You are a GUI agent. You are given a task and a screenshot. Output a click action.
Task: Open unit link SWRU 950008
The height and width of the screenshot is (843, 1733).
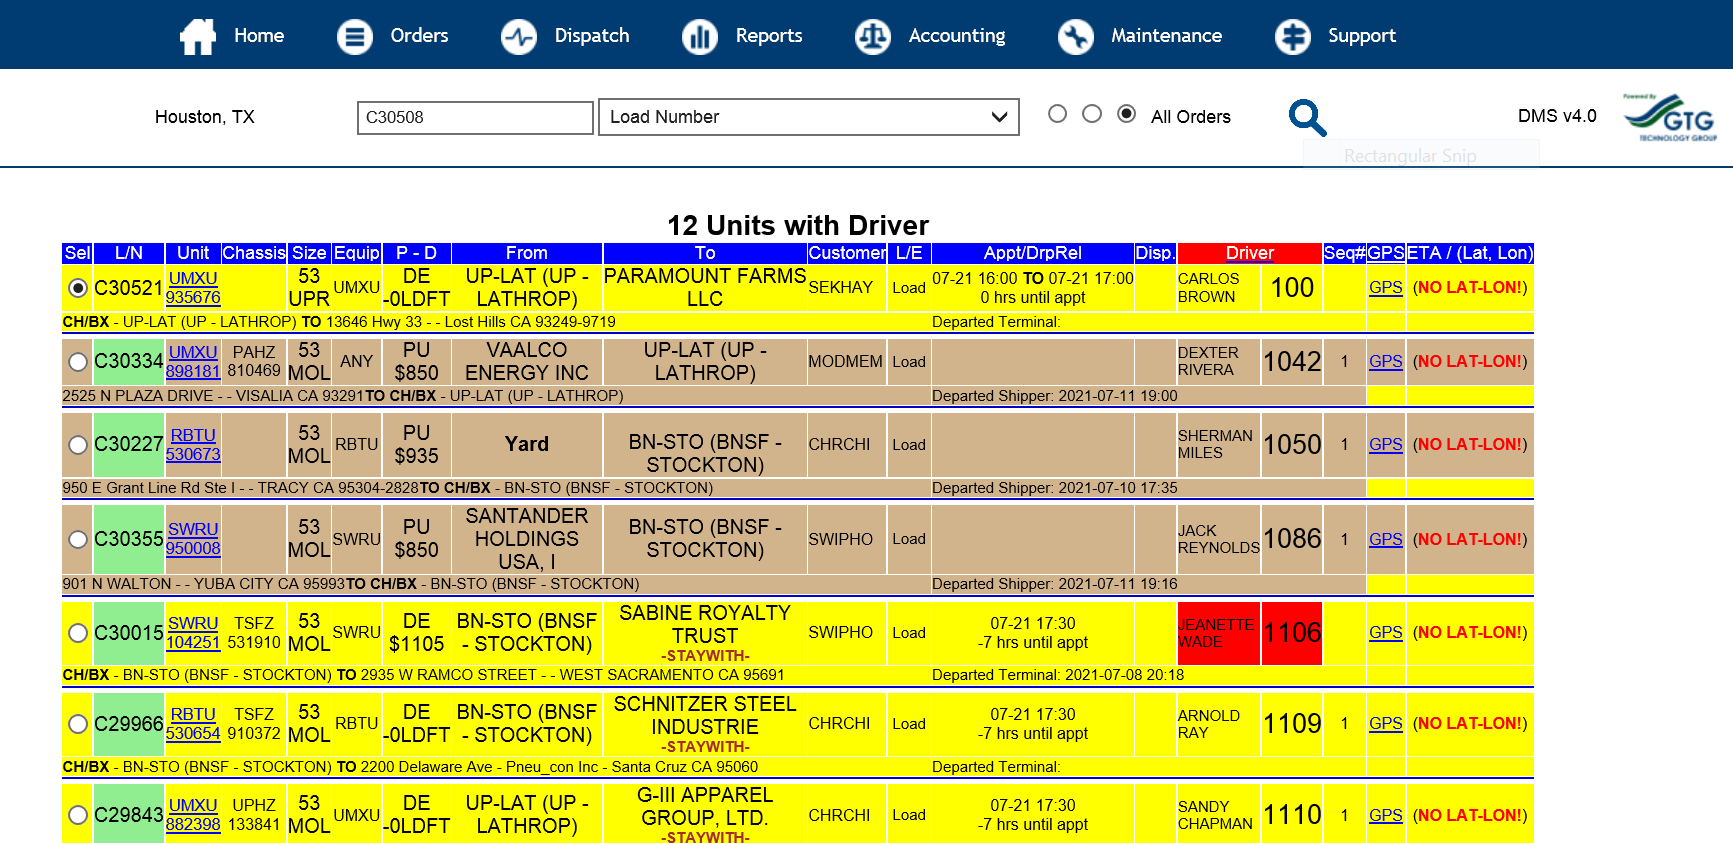(x=193, y=539)
